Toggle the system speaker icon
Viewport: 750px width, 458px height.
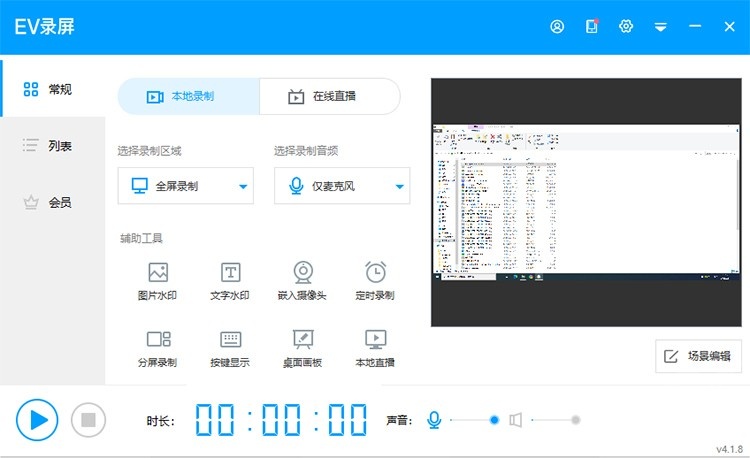click(516, 420)
